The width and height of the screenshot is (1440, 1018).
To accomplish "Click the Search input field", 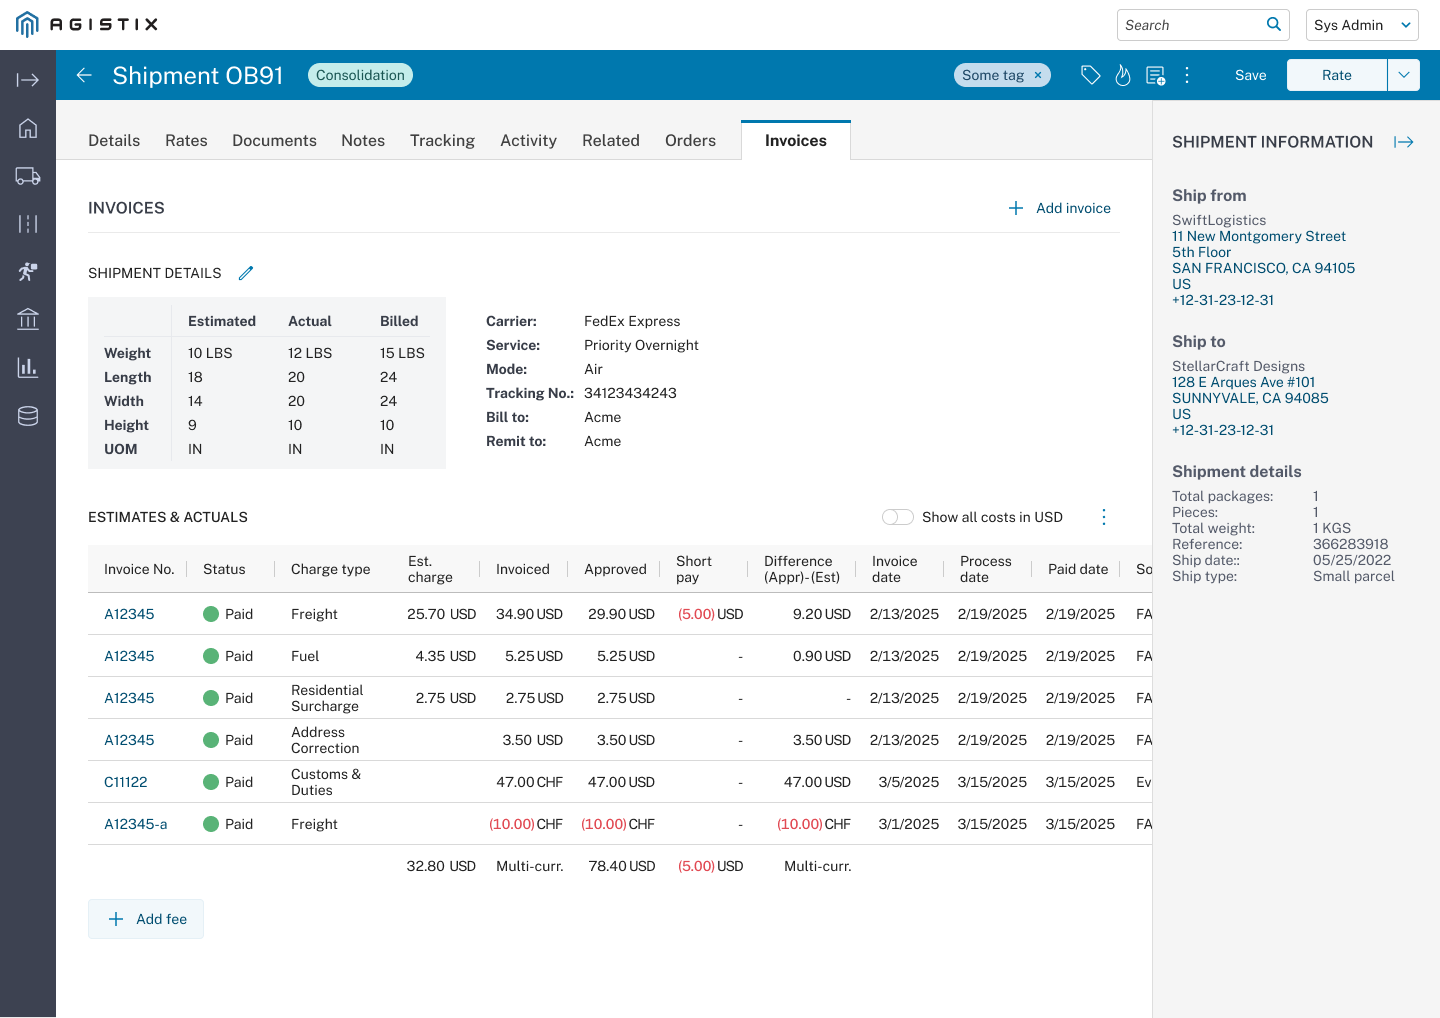I will click(x=1192, y=25).
